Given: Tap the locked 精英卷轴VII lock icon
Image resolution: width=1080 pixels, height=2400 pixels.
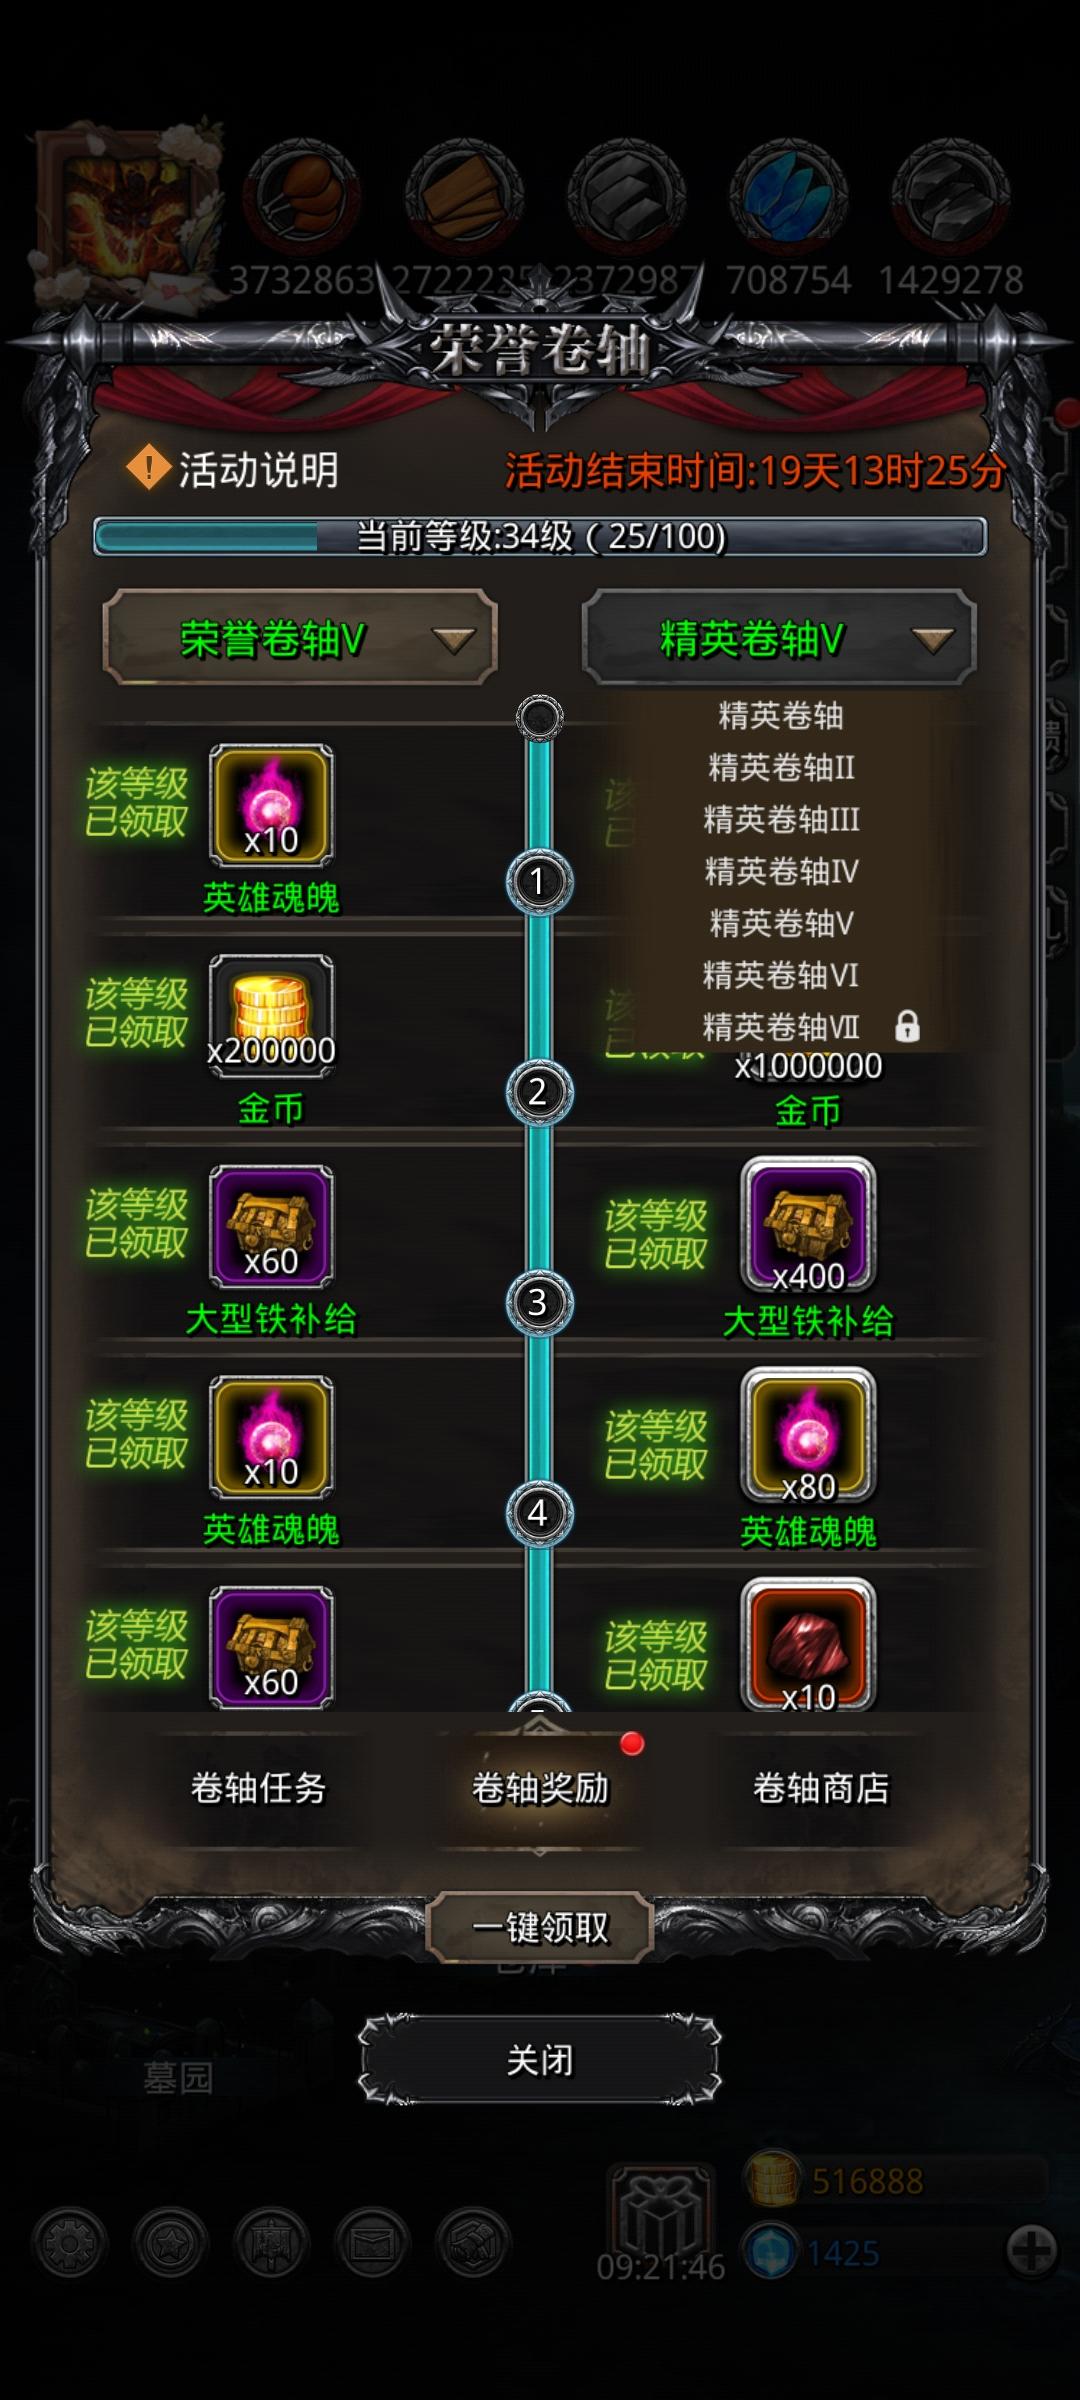Looking at the screenshot, I should (907, 1026).
